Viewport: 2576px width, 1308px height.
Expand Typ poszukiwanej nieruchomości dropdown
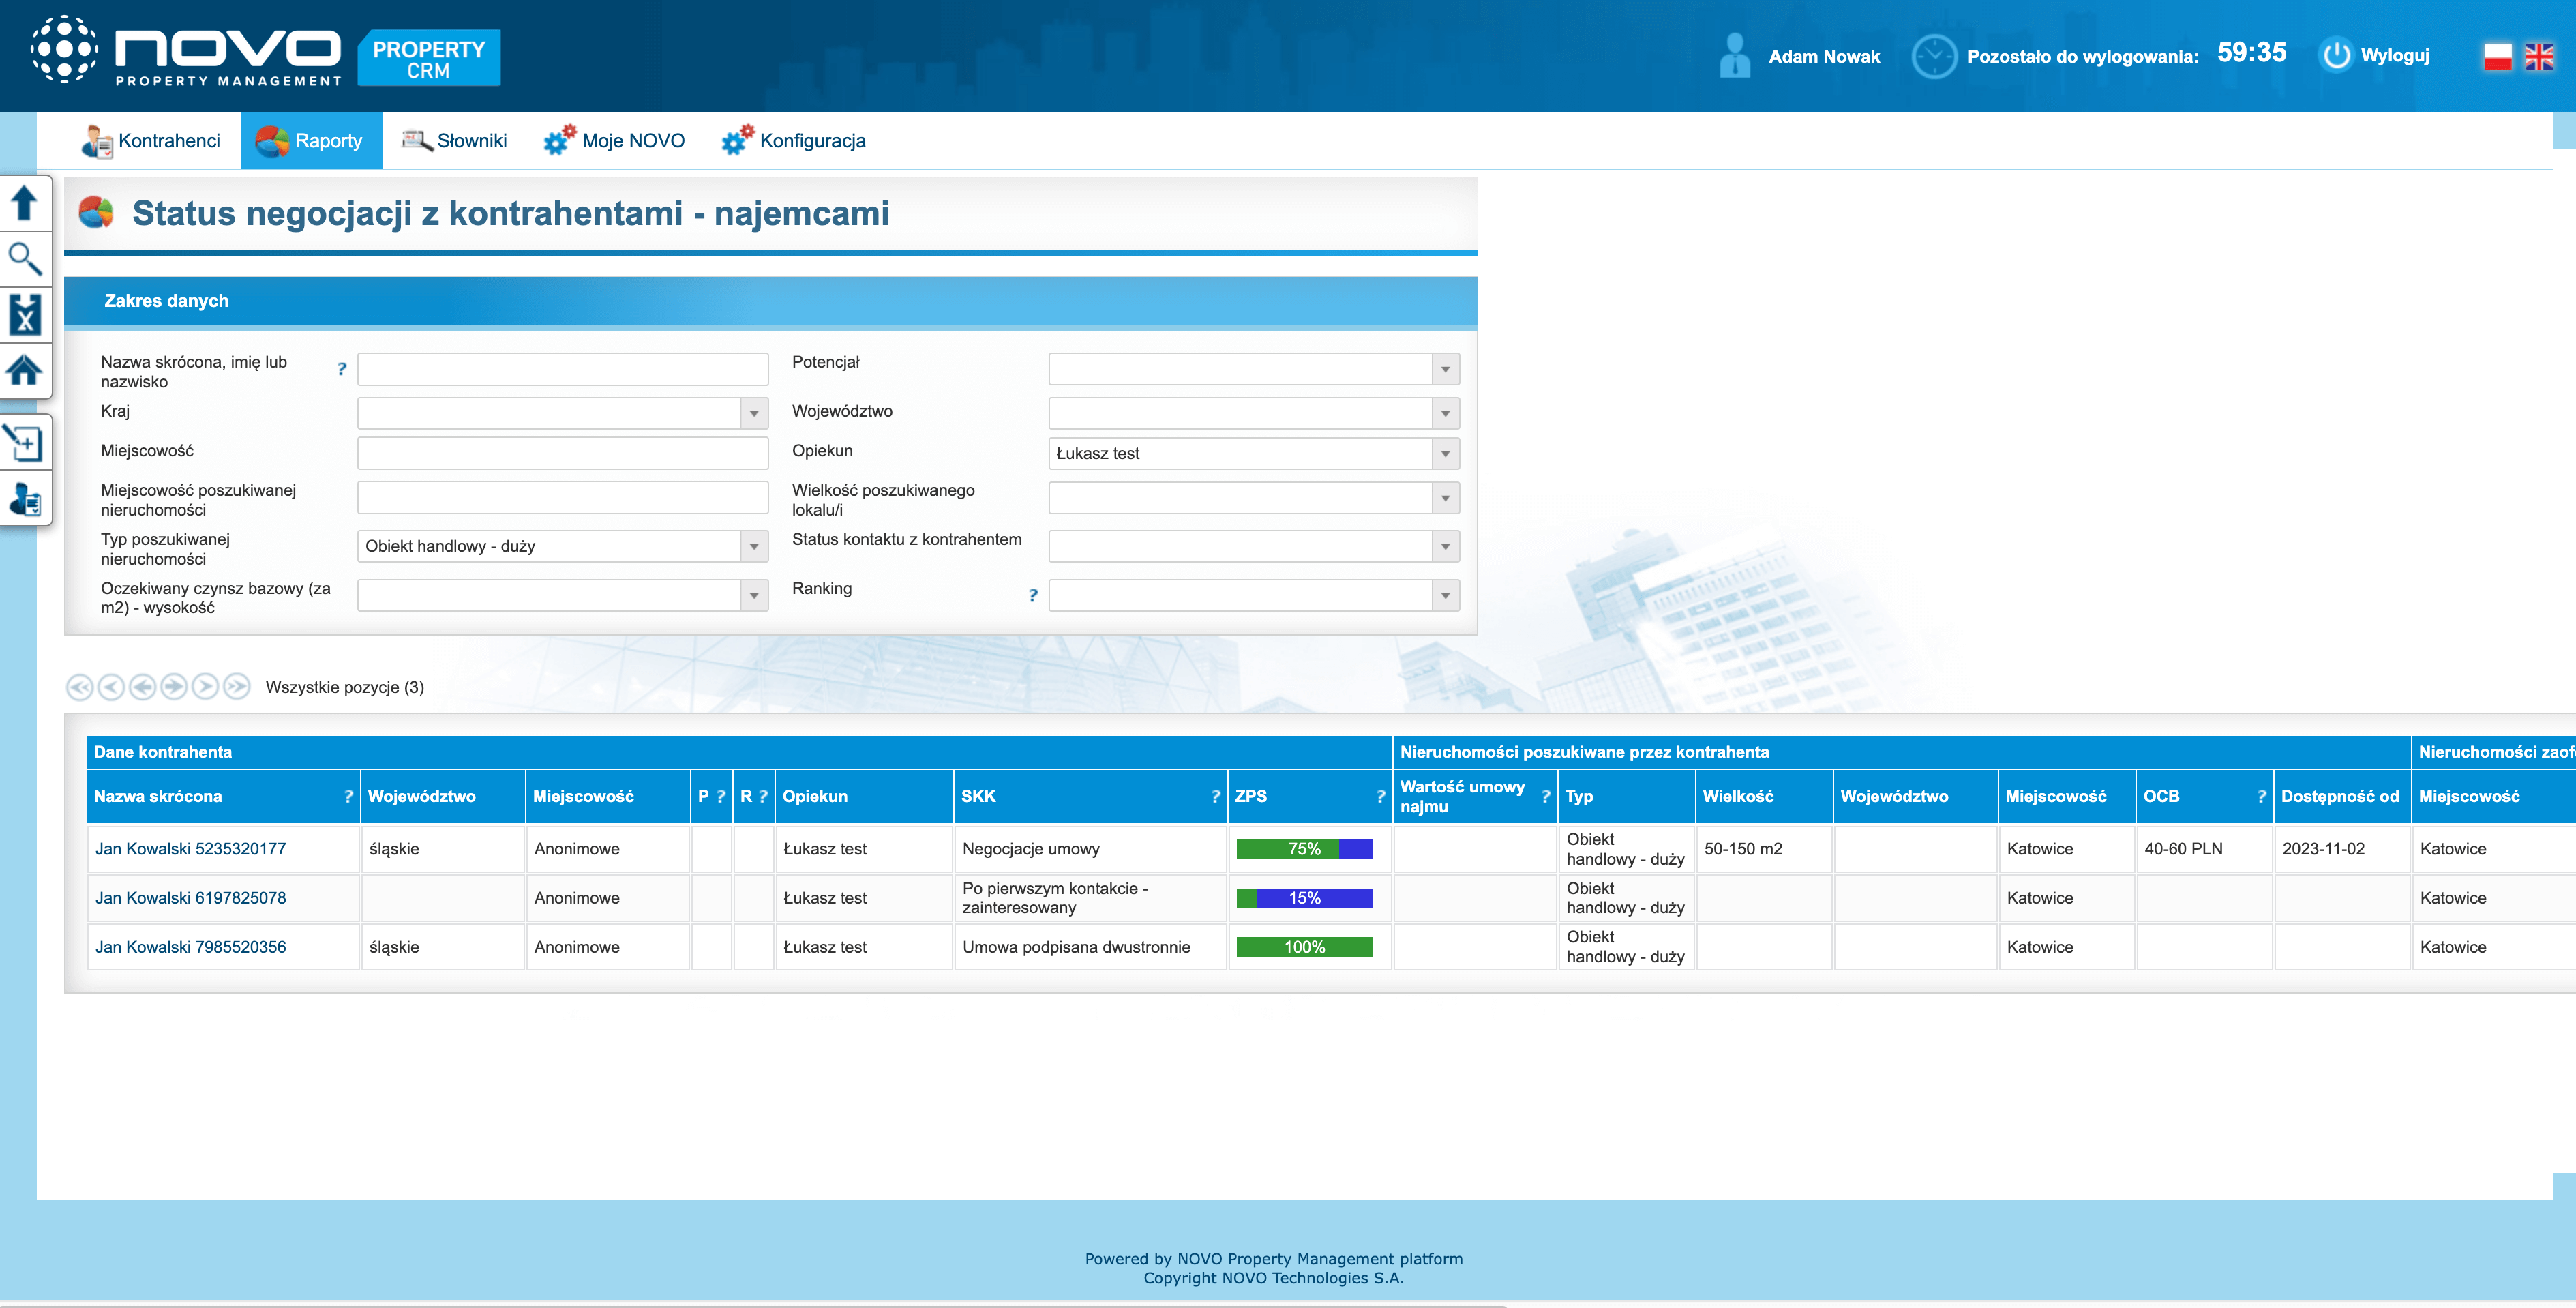754,547
